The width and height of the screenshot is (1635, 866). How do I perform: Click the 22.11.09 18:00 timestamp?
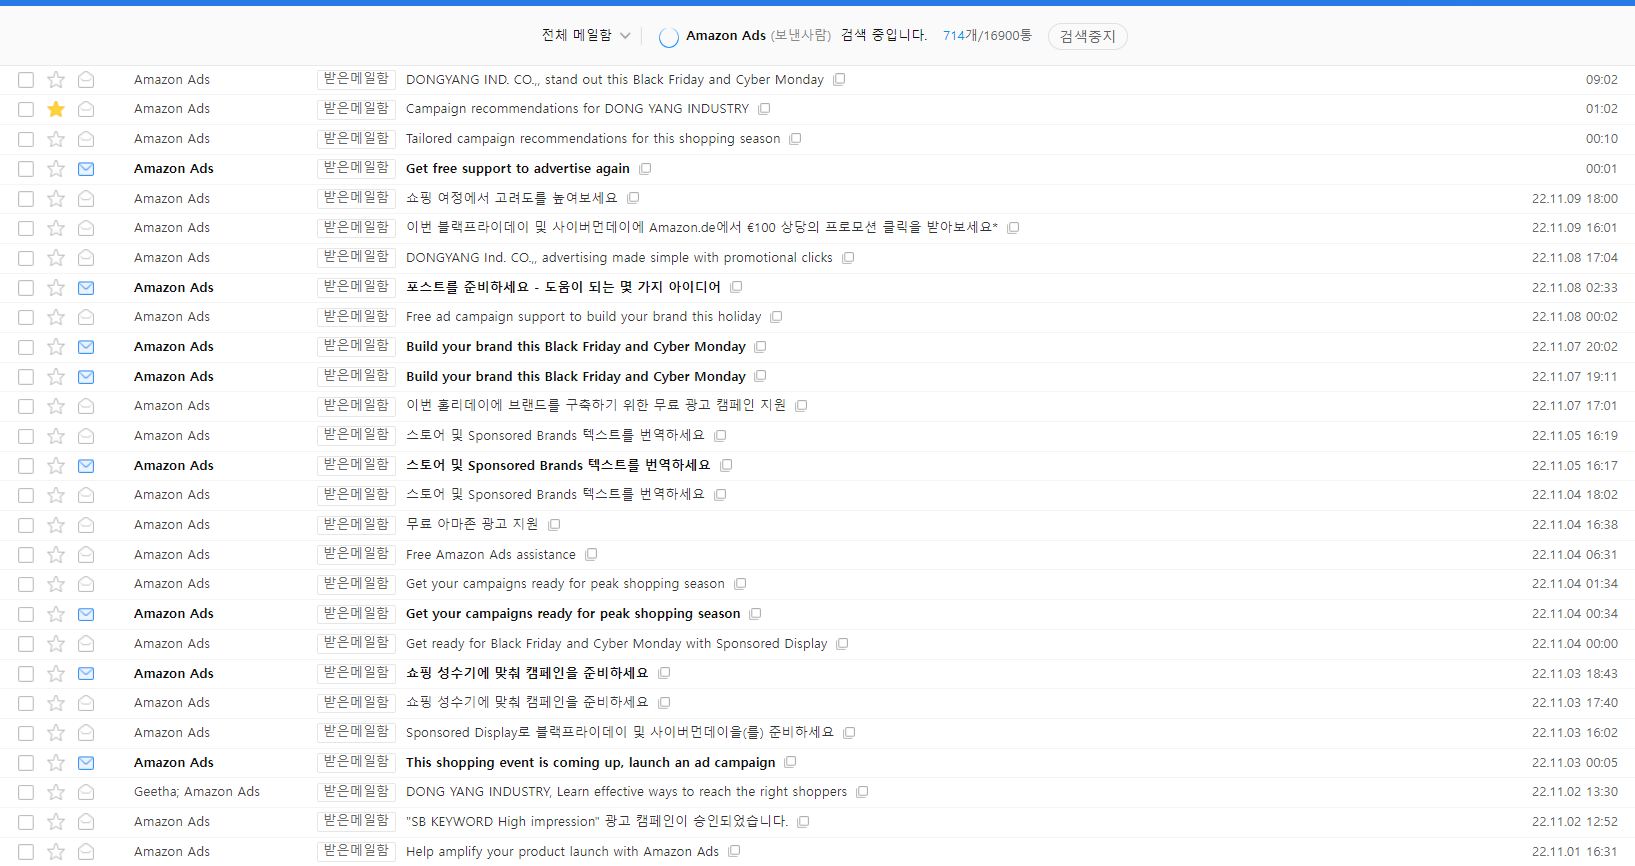(1575, 199)
